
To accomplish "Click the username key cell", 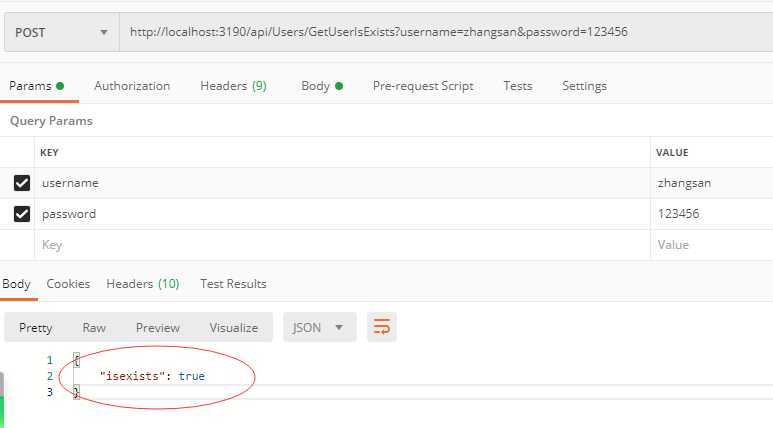I will pos(342,183).
